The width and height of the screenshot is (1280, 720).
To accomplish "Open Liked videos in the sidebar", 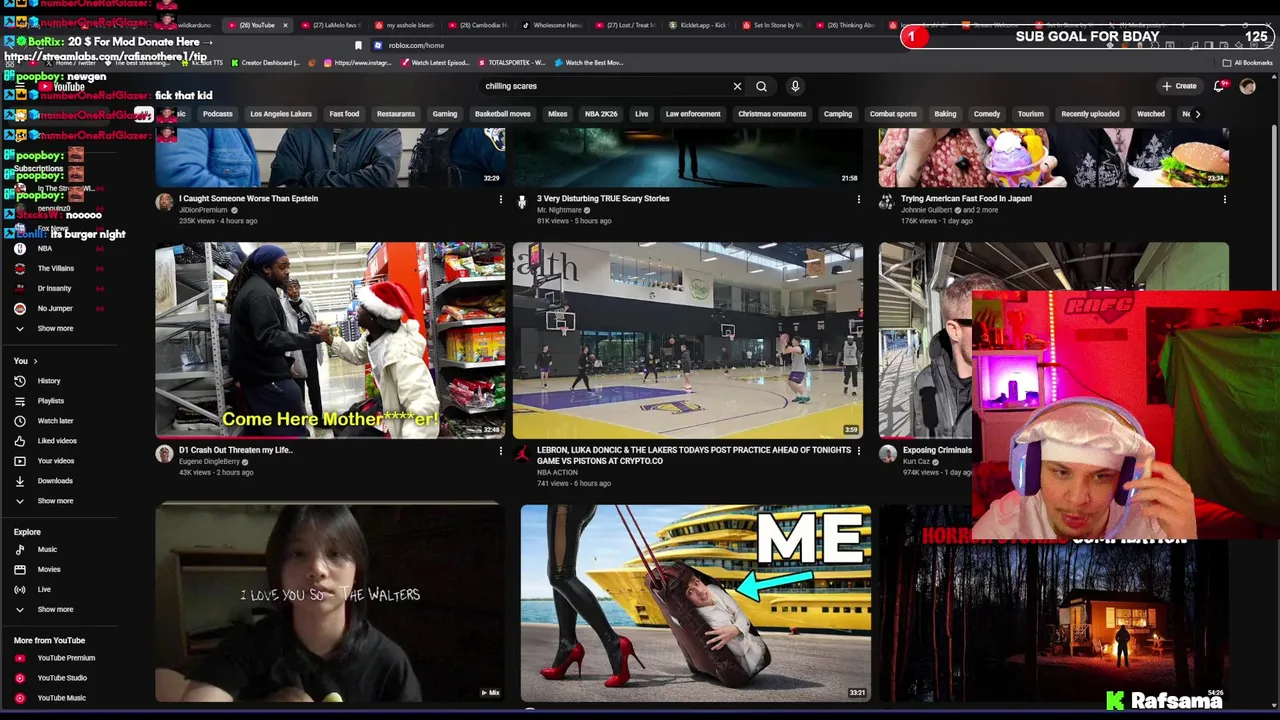I will pos(57,441).
